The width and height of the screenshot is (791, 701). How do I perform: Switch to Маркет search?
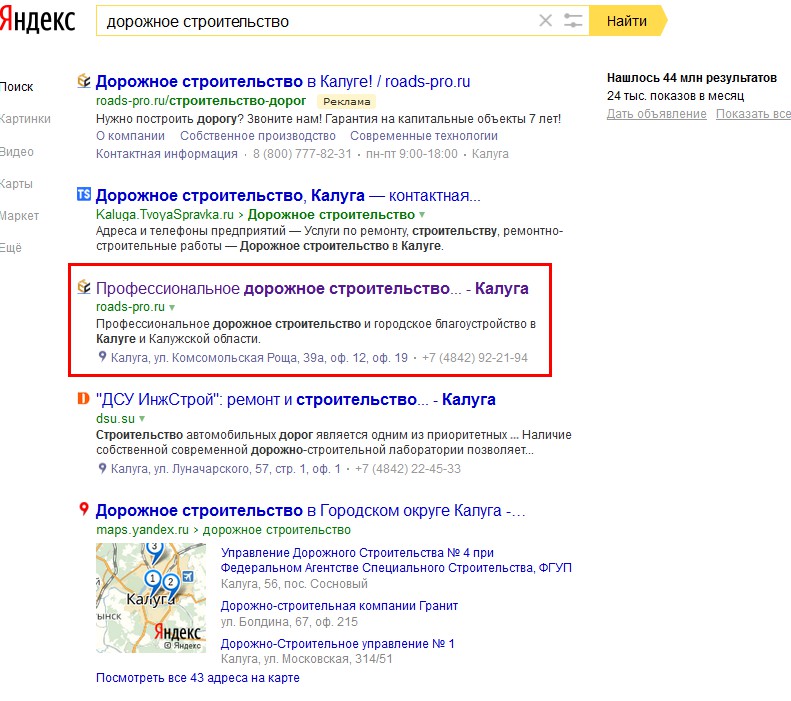click(x=20, y=216)
